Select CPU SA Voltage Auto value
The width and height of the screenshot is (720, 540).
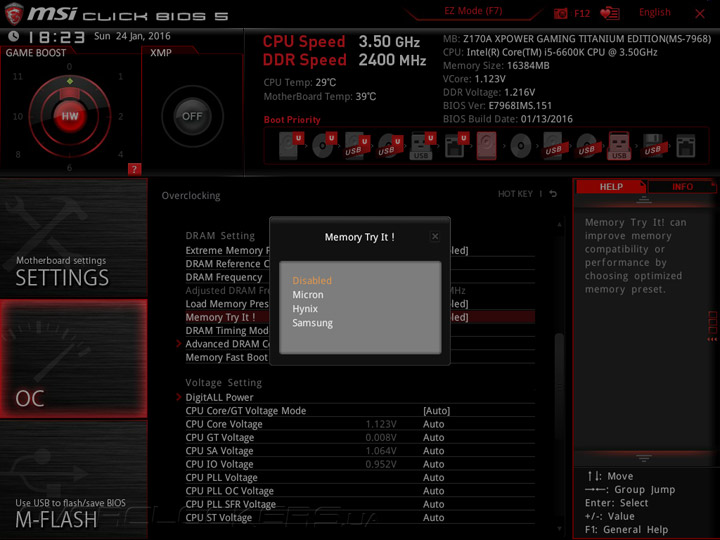(433, 450)
